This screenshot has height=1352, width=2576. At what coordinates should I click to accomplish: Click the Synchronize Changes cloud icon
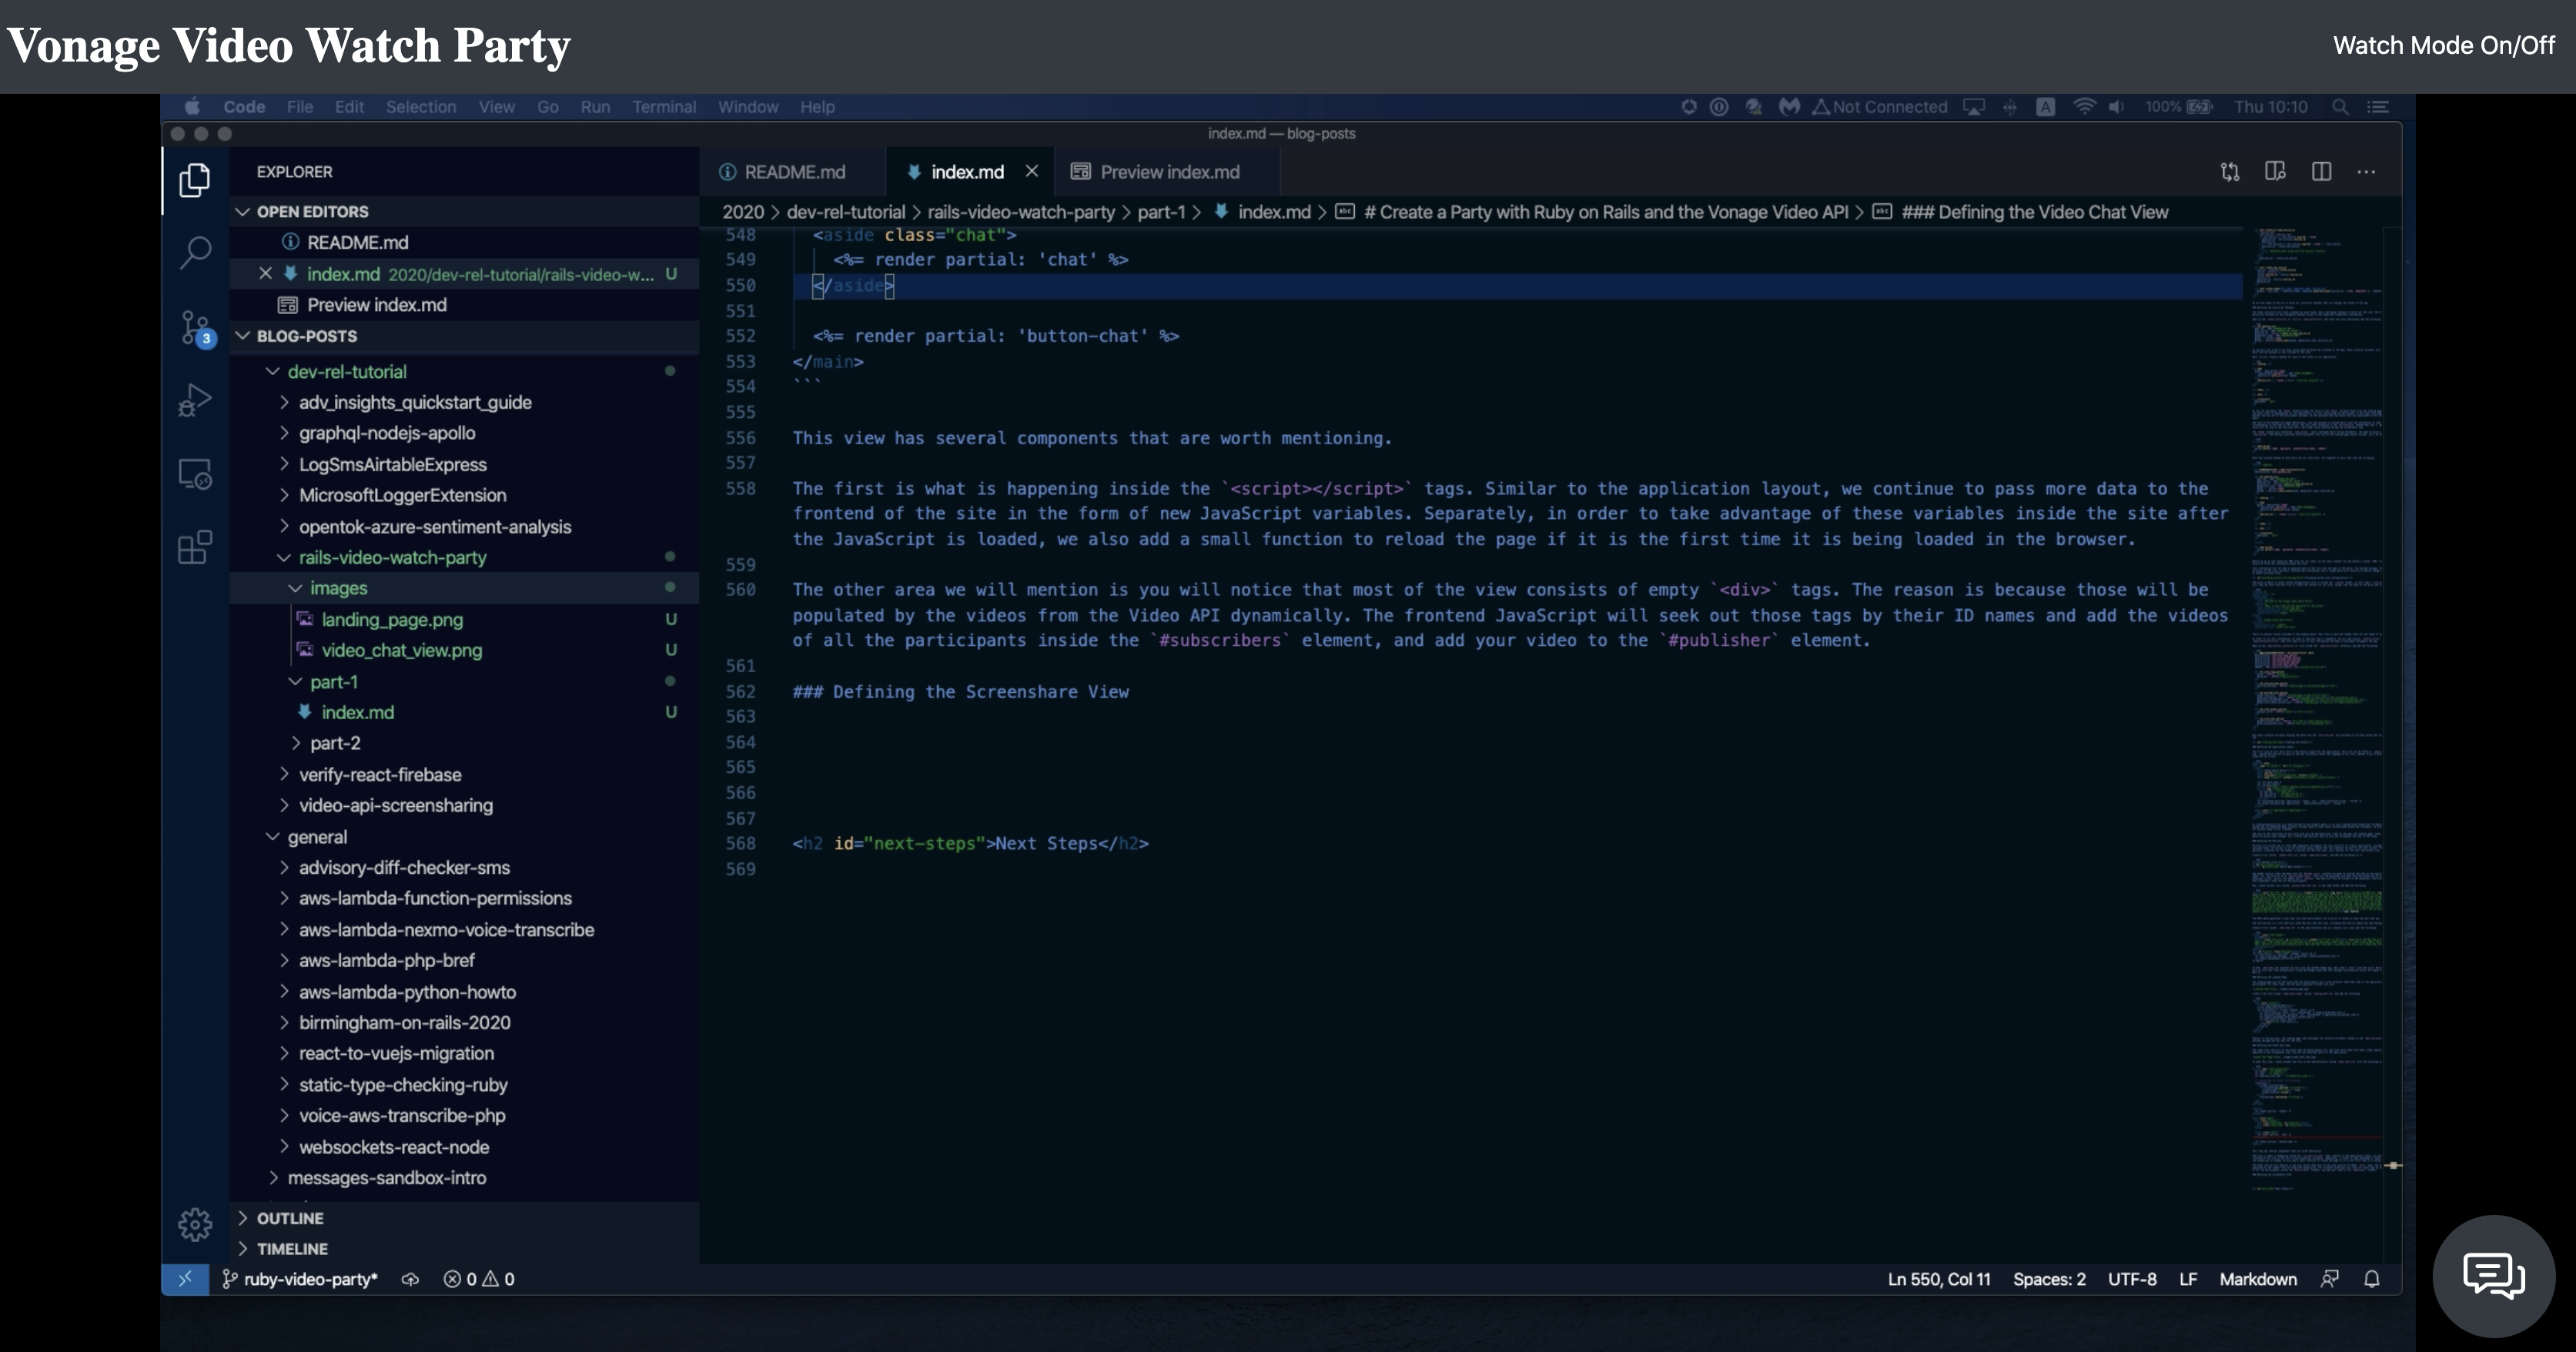[x=410, y=1279]
